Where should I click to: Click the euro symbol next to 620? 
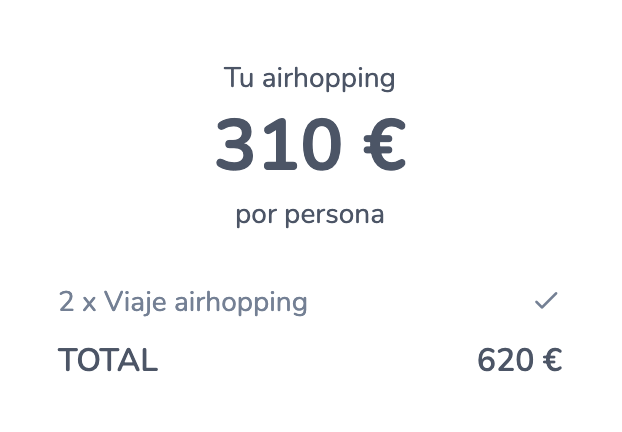(x=552, y=360)
